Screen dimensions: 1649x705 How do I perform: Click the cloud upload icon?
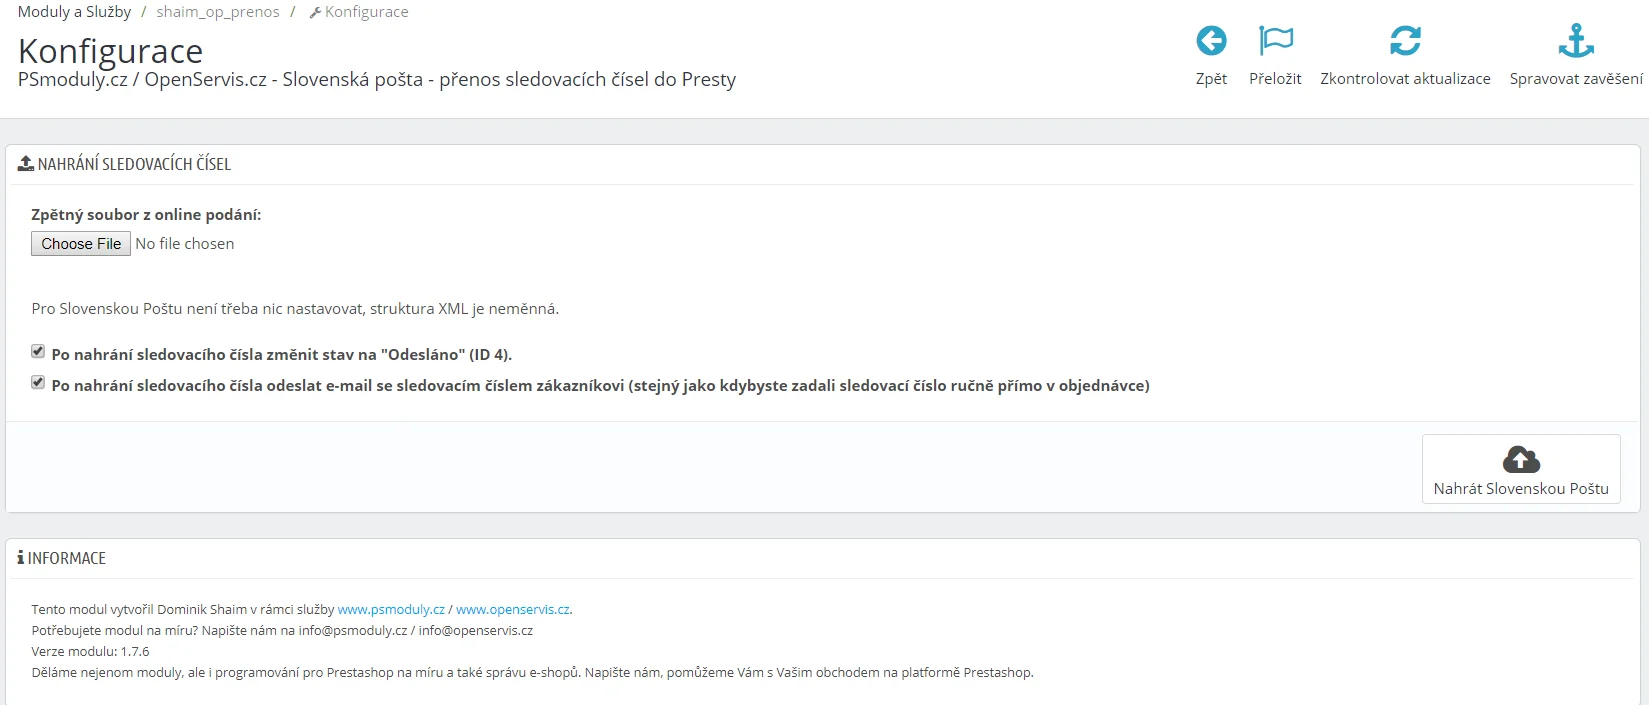1521,459
